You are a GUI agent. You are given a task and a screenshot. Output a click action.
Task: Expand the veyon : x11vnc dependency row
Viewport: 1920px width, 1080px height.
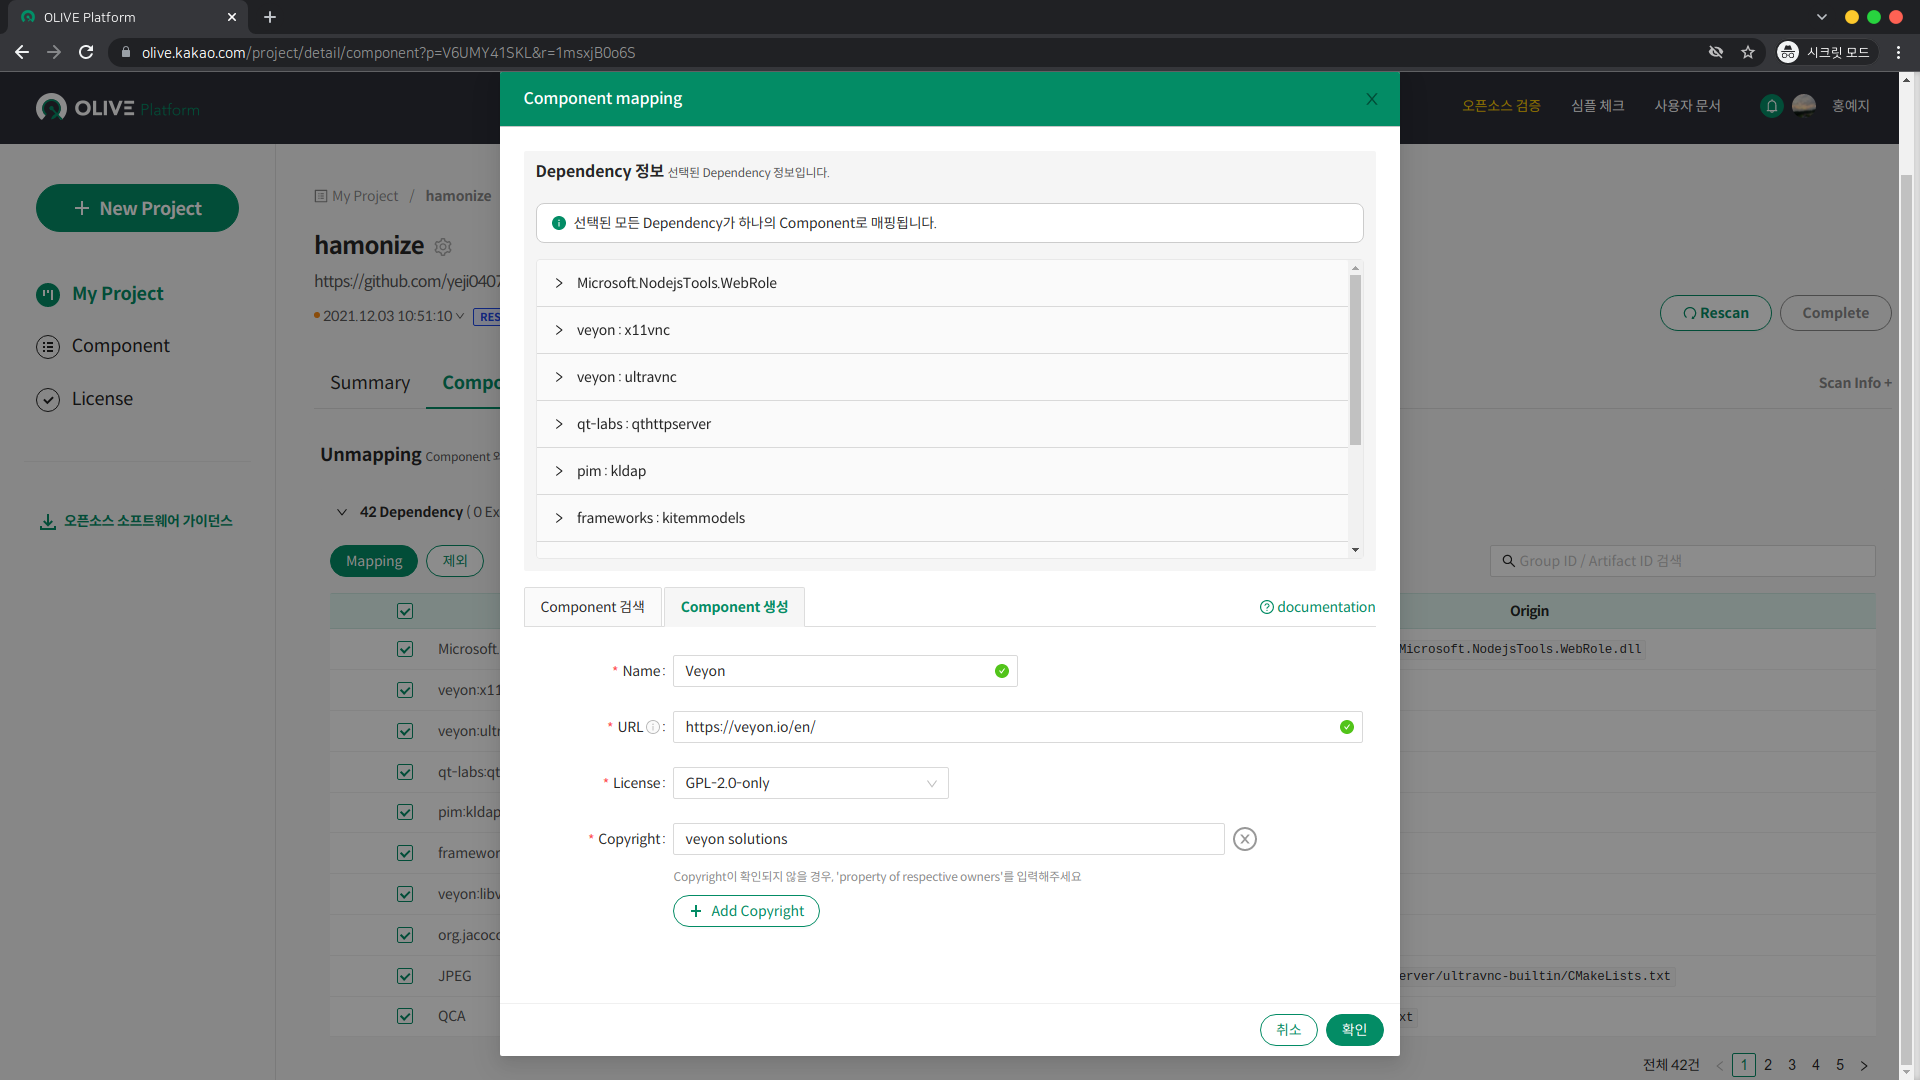pyautogui.click(x=559, y=330)
